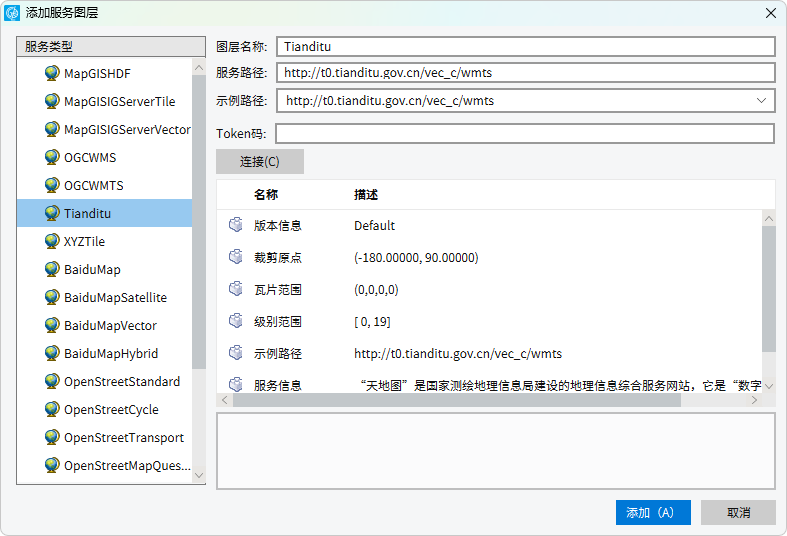Click the 版本信息 row icon

pyautogui.click(x=236, y=225)
